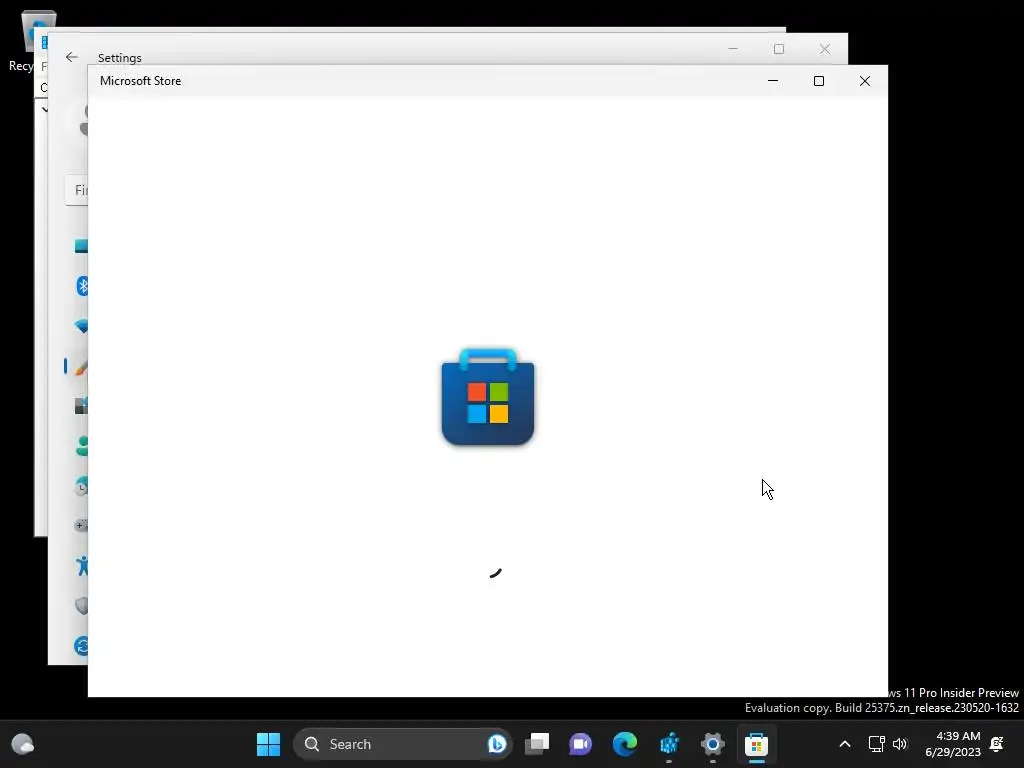The height and width of the screenshot is (768, 1024).
Task: Select Accounts person icon in Settings sidebar
Action: click(x=82, y=446)
